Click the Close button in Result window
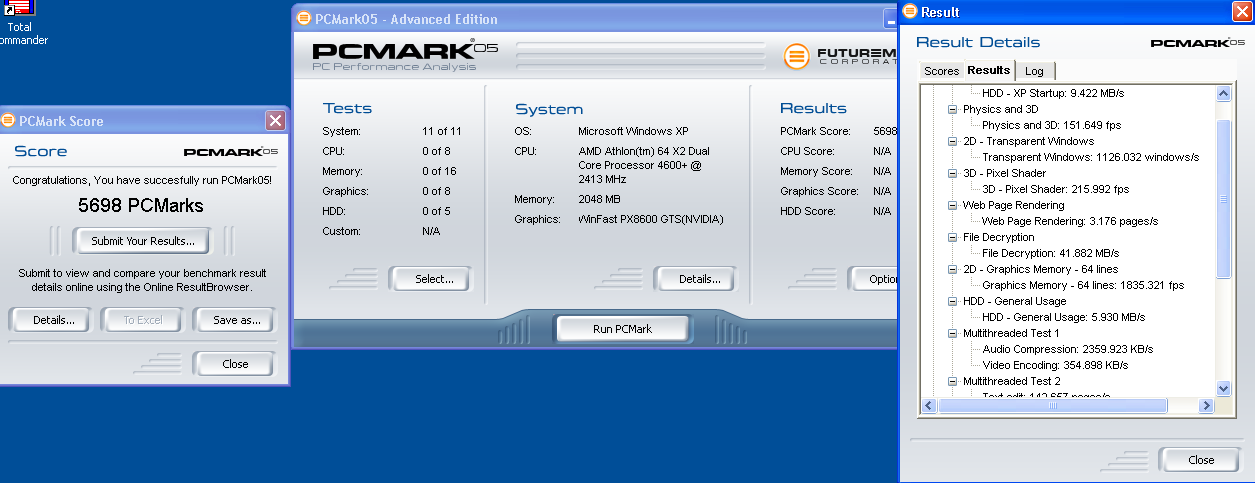 coord(1201,460)
